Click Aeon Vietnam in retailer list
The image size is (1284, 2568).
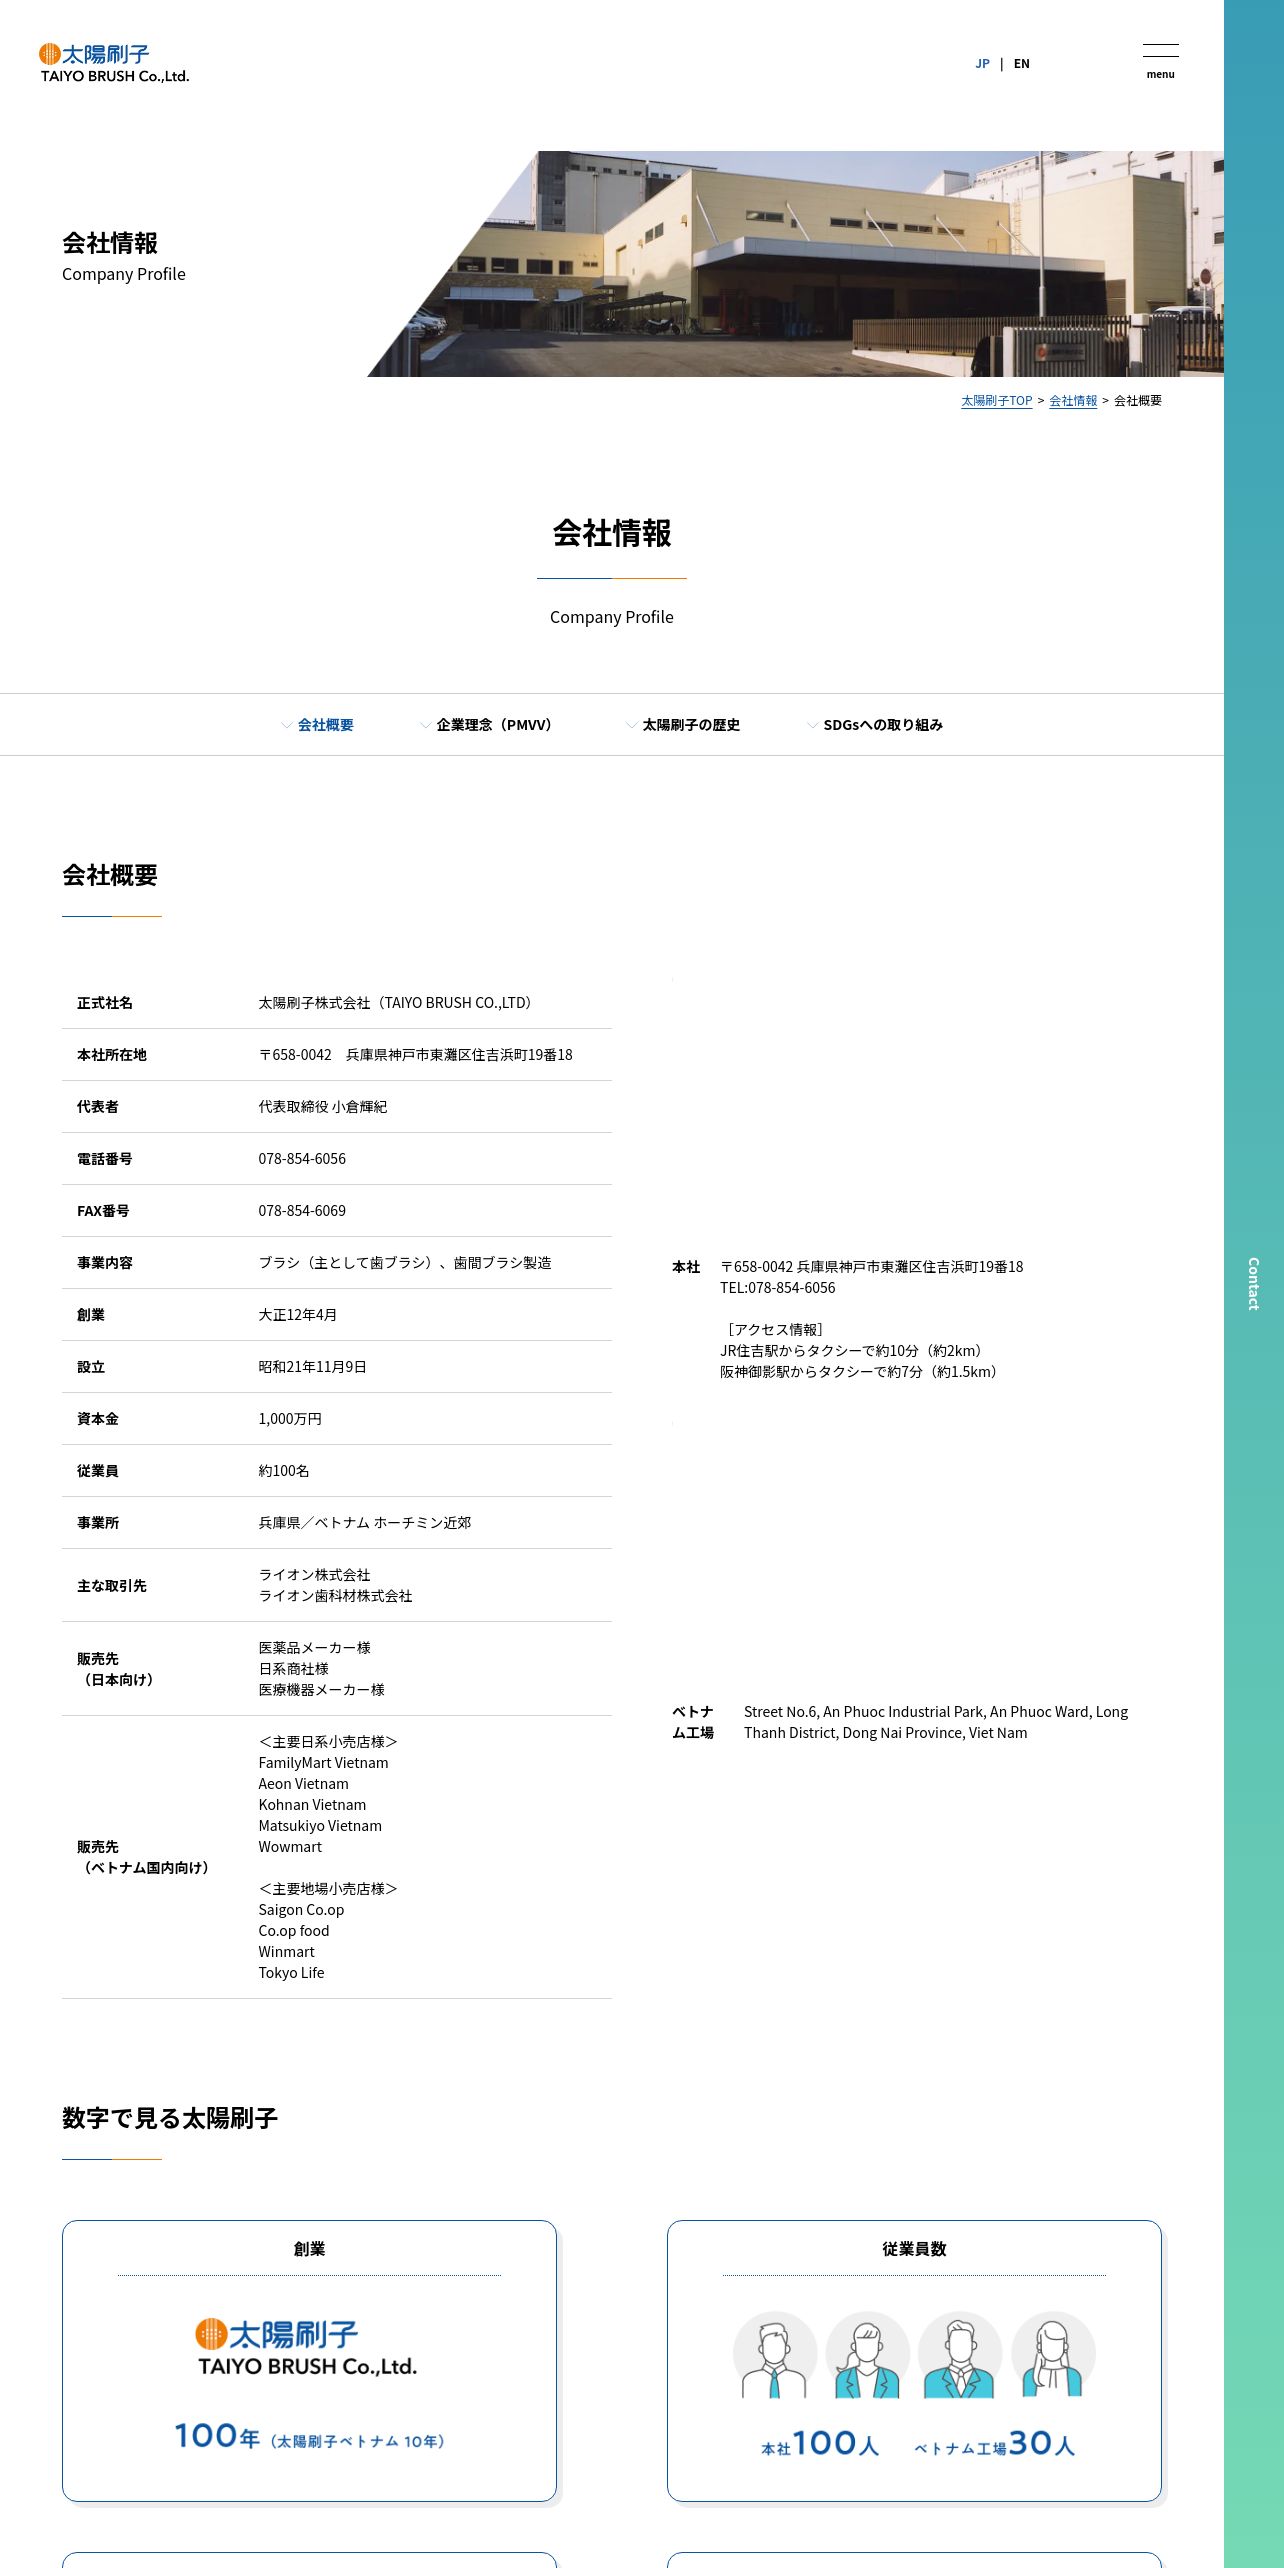tap(303, 1784)
